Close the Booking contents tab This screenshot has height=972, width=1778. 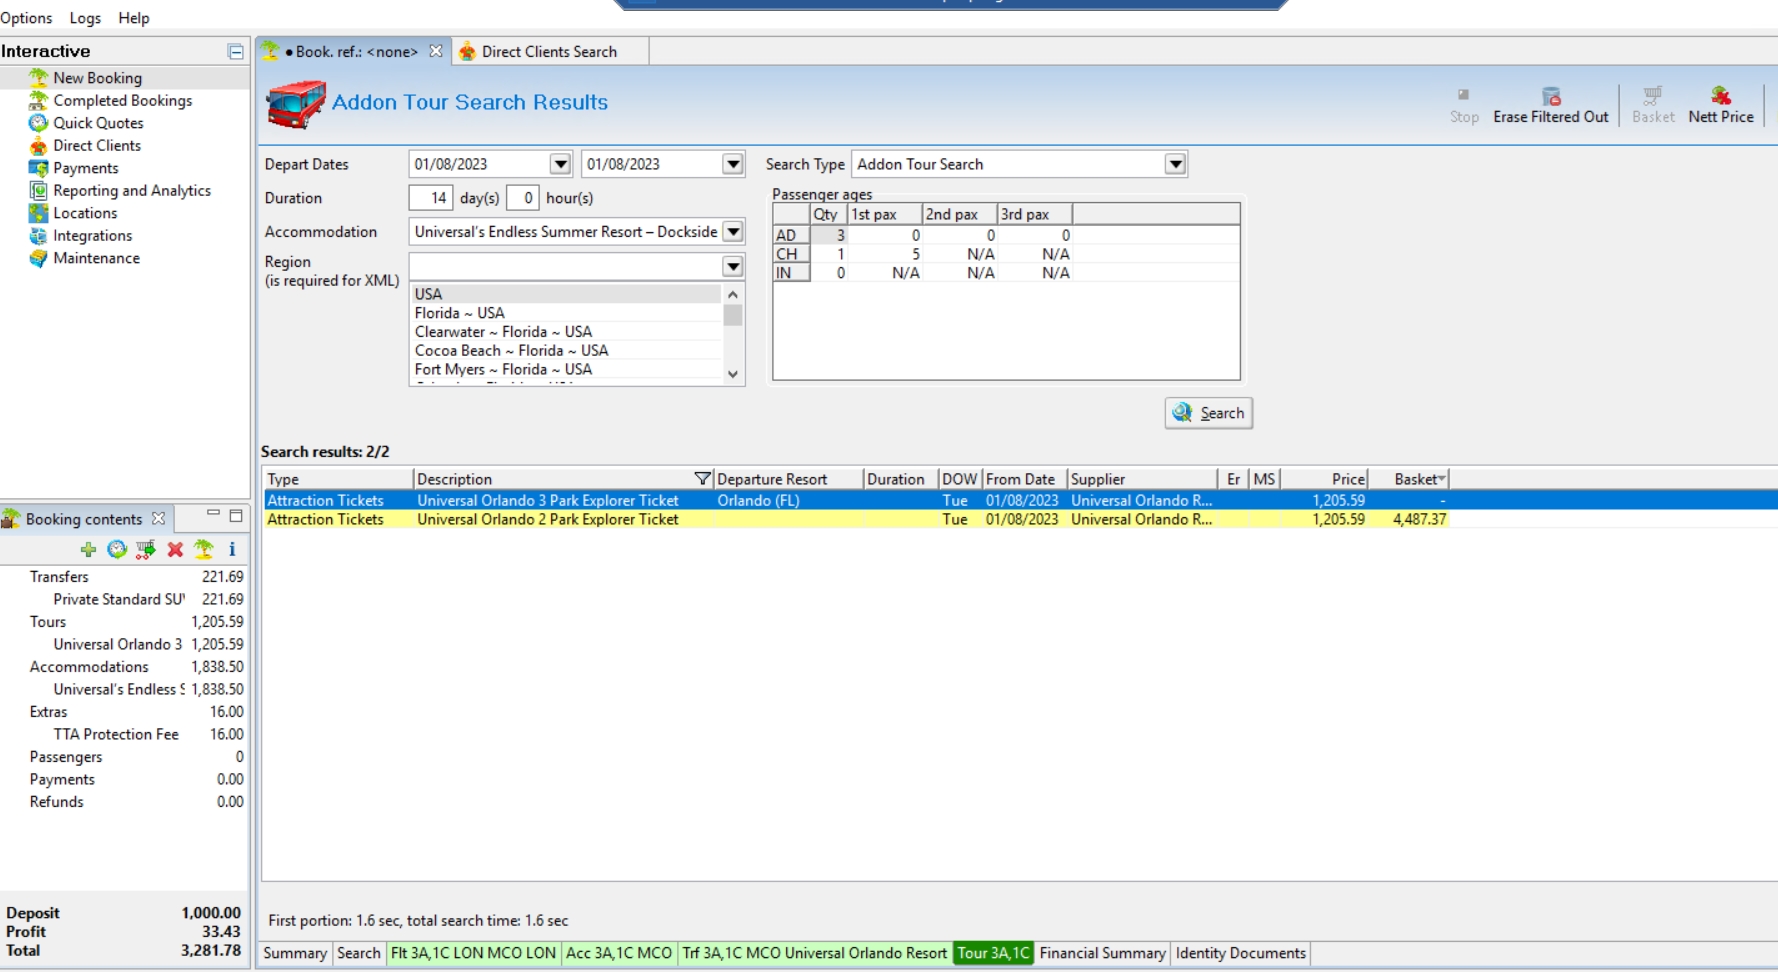click(x=158, y=518)
